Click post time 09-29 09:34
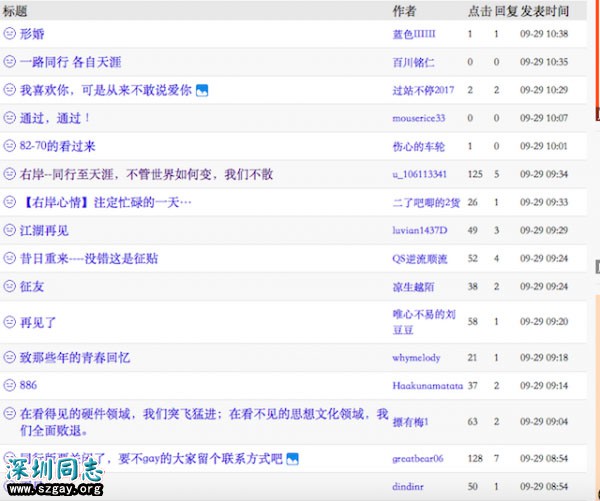Viewport: 600px width, 501px height. pos(544,174)
